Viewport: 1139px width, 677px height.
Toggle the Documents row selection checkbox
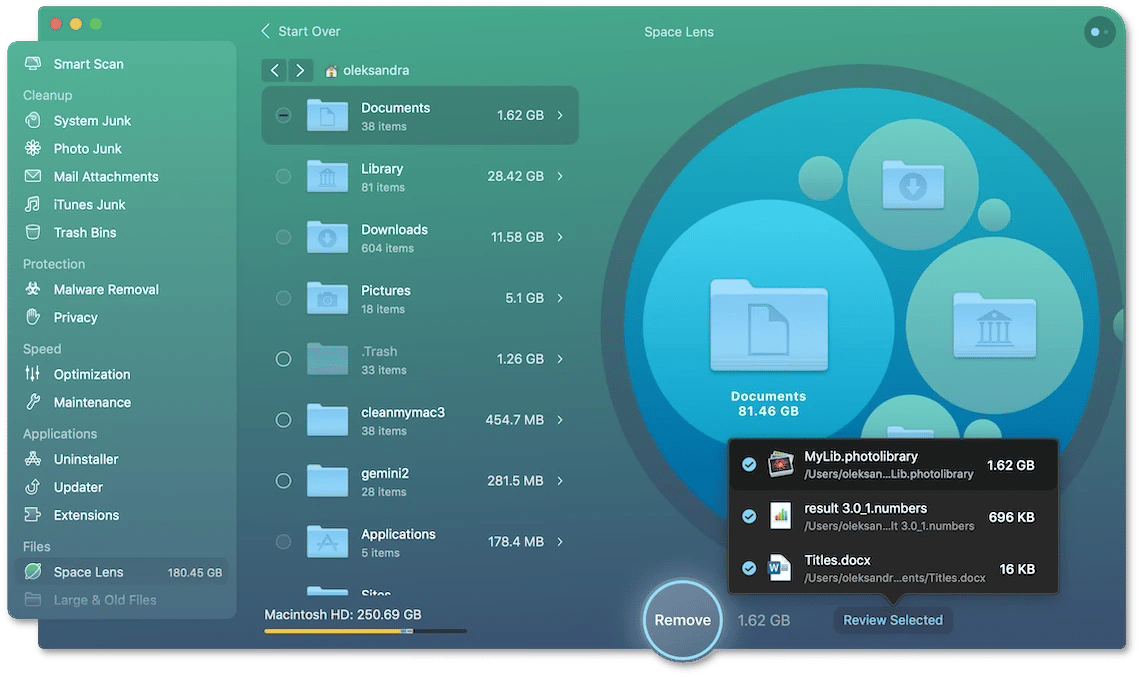(283, 115)
